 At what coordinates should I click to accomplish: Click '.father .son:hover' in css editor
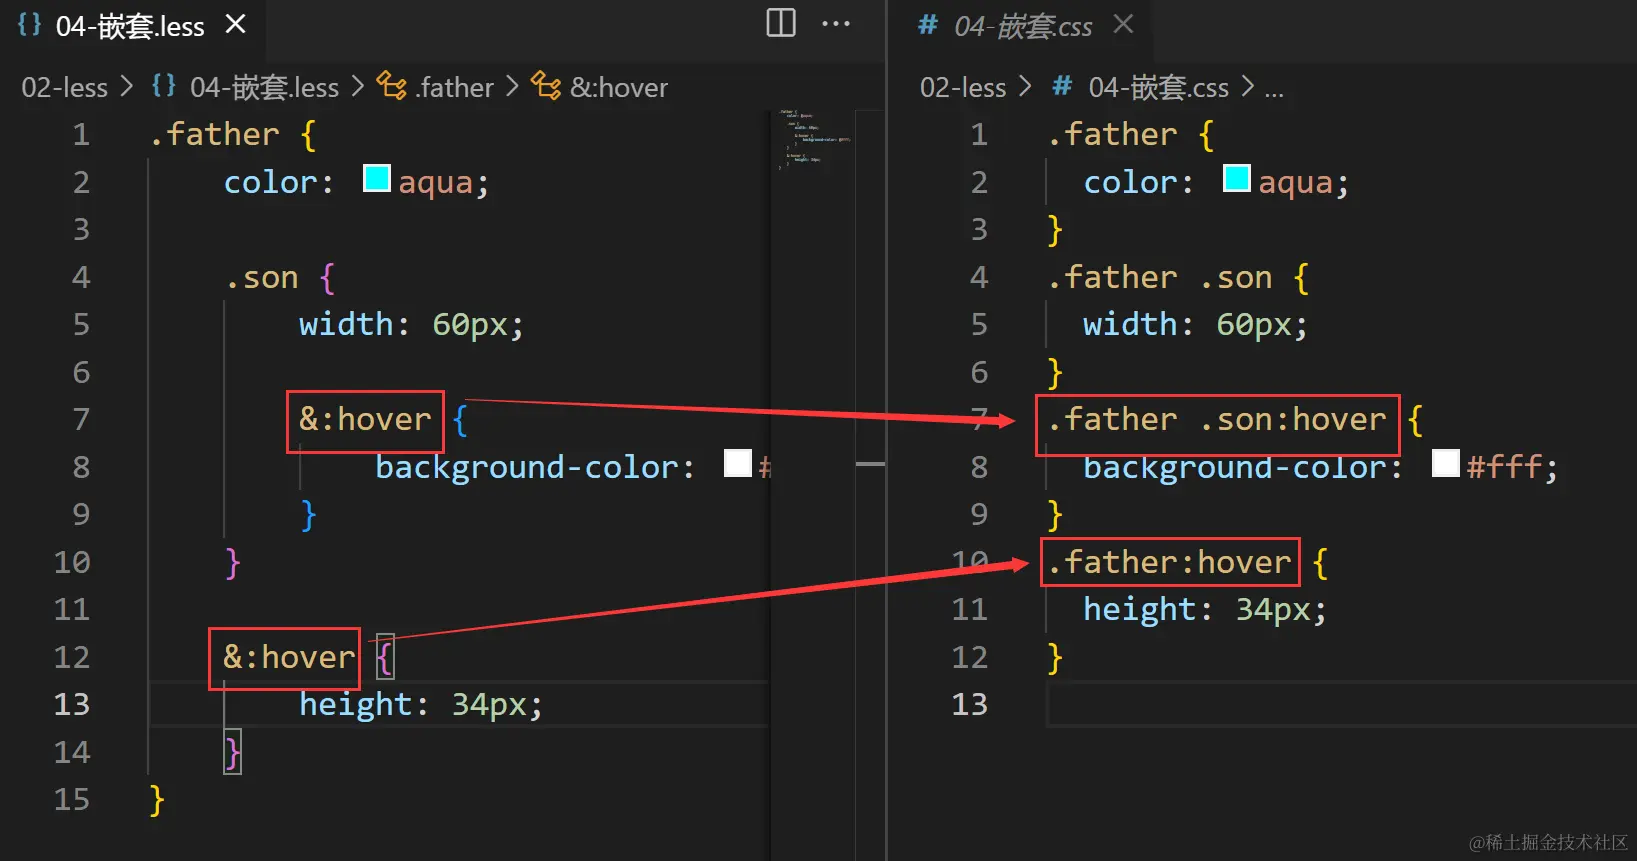1217,420
